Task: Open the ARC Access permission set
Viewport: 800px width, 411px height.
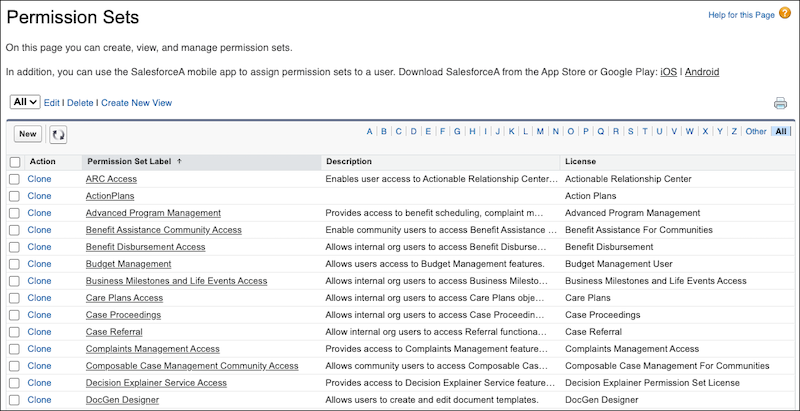Action: point(111,179)
